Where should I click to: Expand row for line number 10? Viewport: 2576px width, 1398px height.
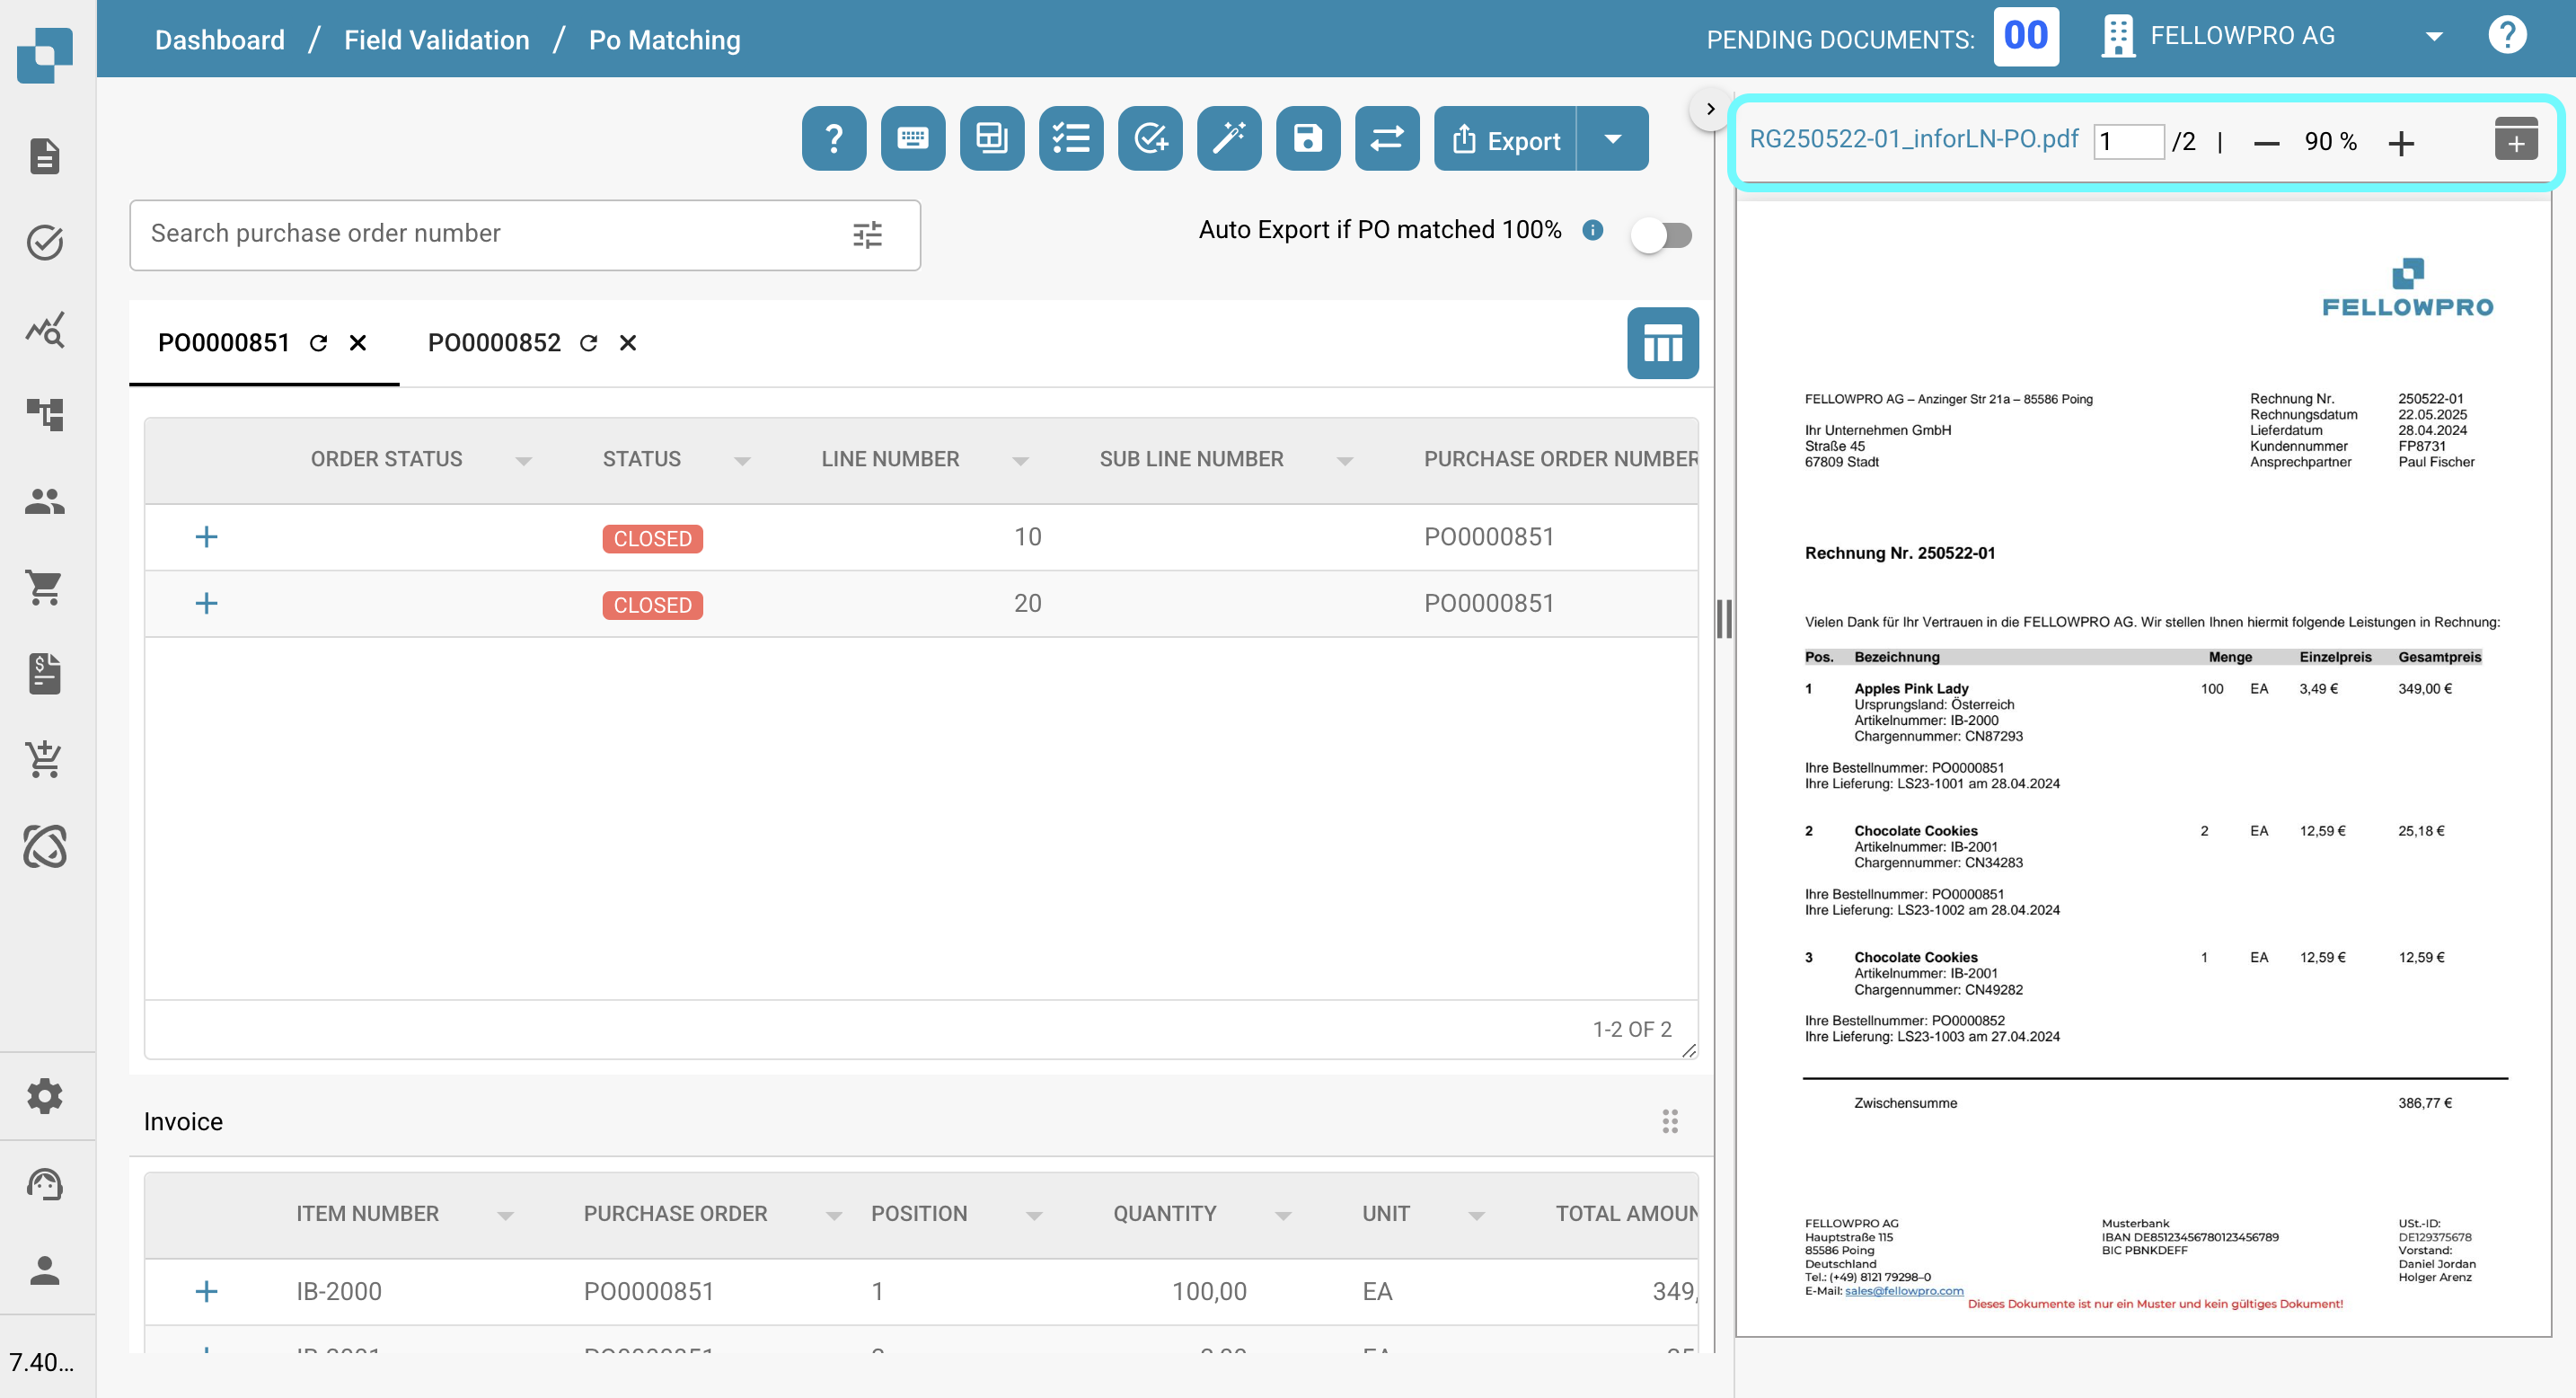point(206,537)
